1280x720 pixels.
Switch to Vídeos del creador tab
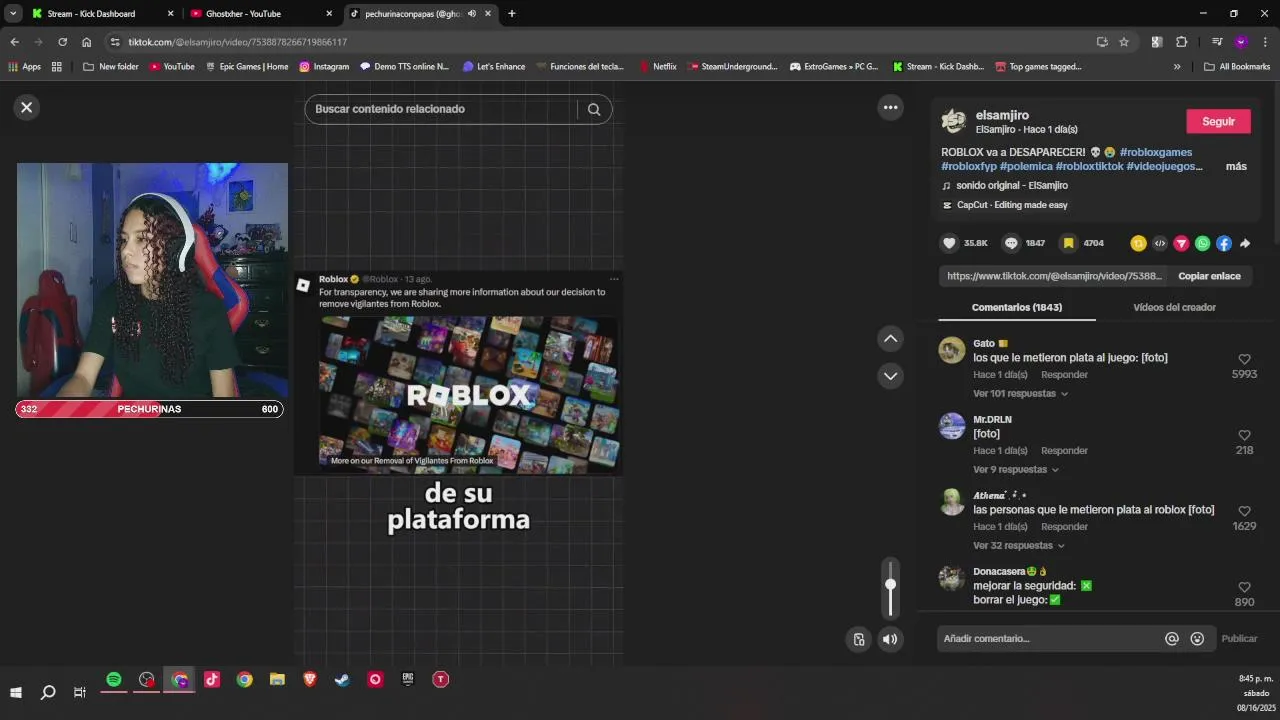coord(1174,307)
